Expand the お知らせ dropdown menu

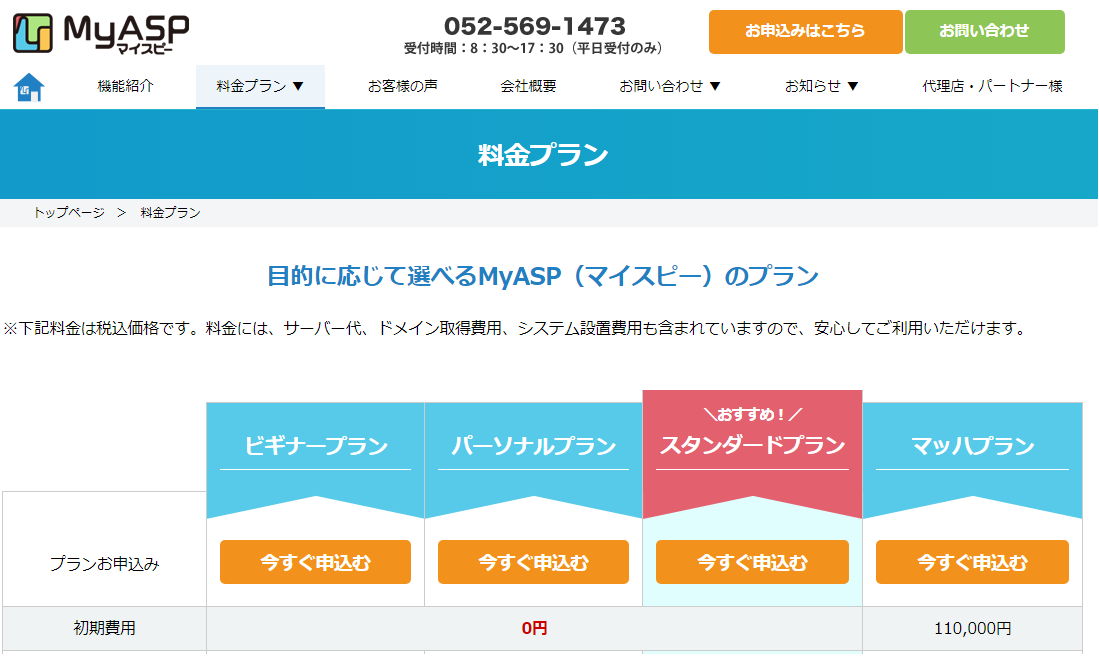(x=821, y=86)
